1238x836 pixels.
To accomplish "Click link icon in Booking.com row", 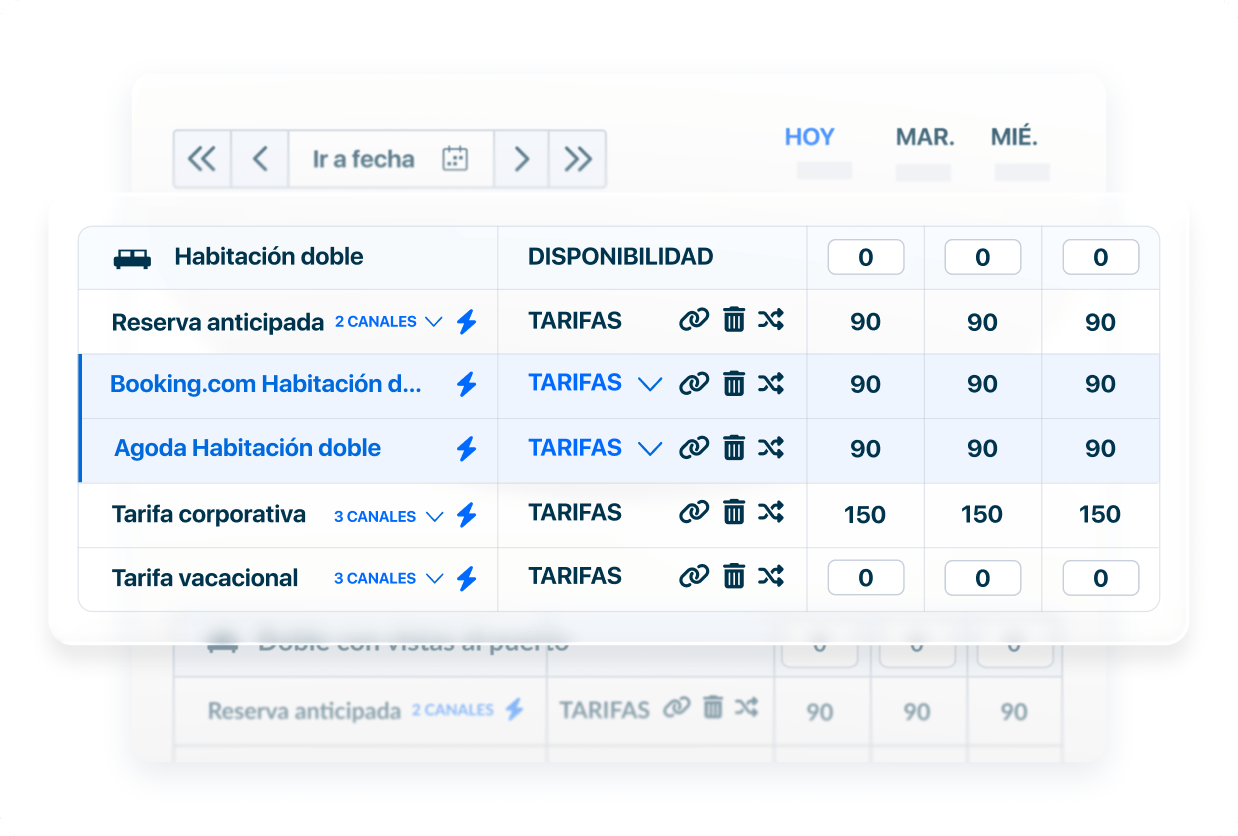I will tap(693, 384).
